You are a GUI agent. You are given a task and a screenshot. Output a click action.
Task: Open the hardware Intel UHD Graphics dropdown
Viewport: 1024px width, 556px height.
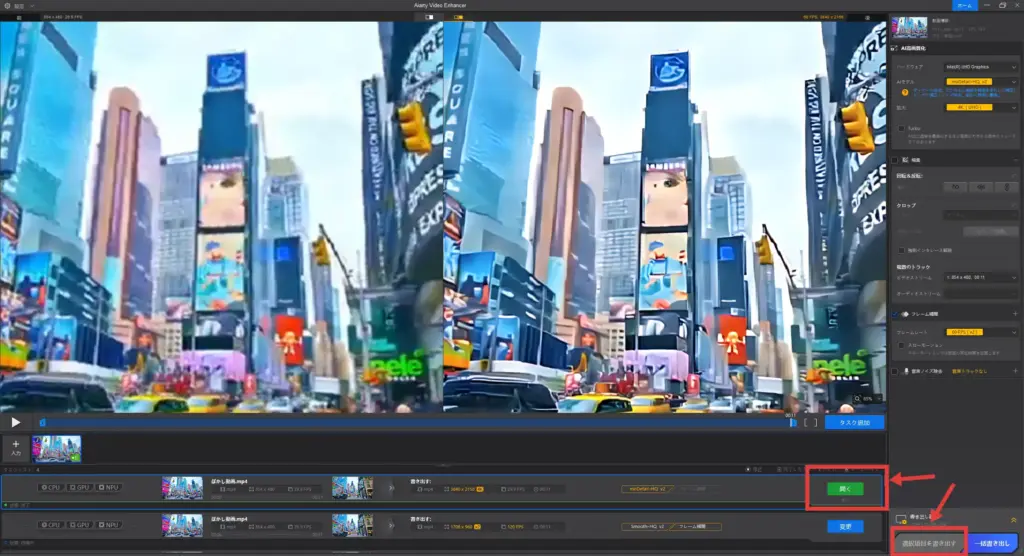tap(981, 67)
